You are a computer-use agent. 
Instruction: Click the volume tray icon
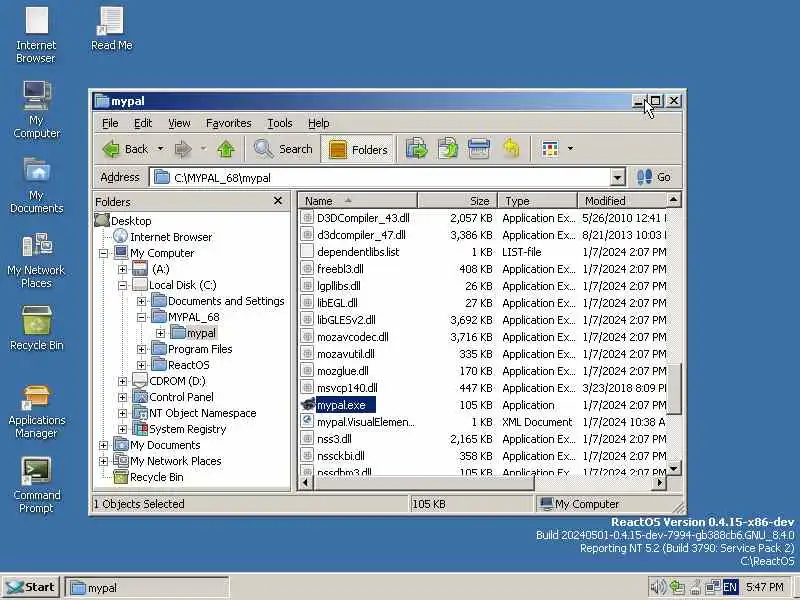(658, 587)
